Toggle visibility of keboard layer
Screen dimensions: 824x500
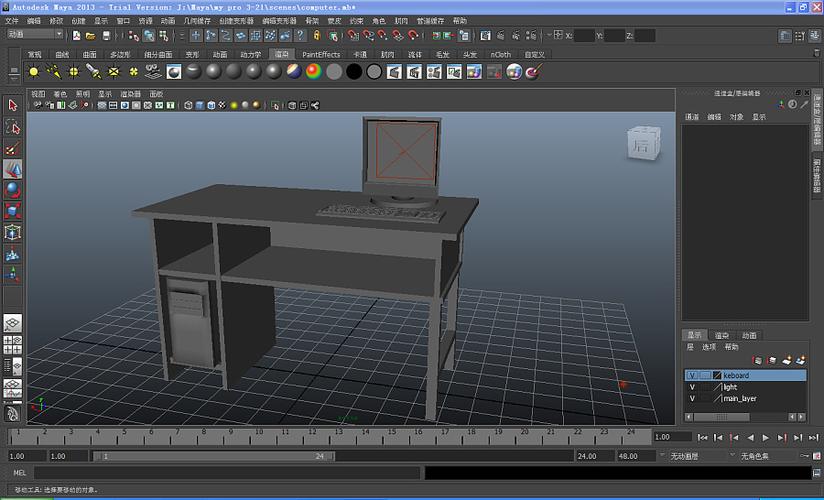point(692,376)
